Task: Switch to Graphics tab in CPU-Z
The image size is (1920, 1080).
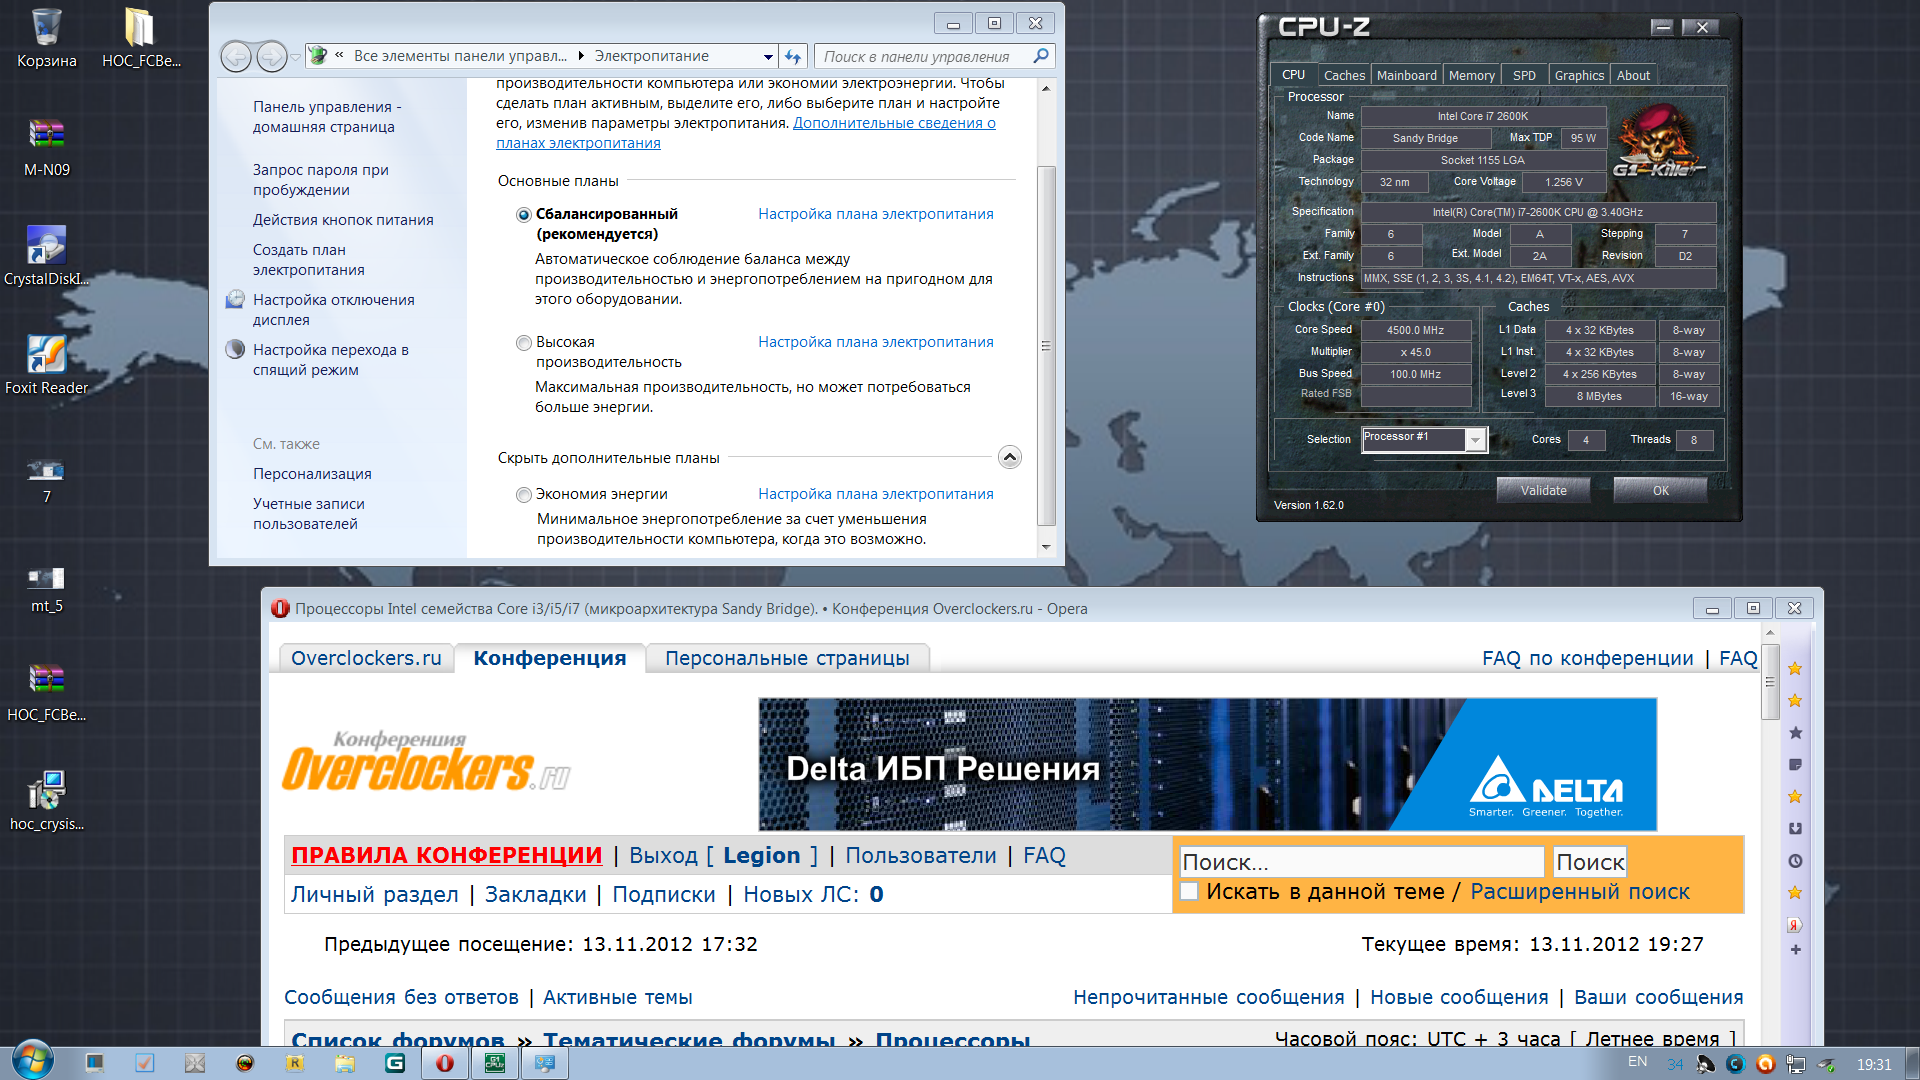Action: (1579, 75)
